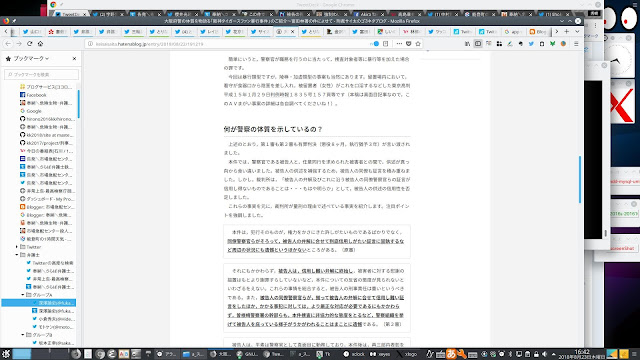The height and width of the screenshot is (360, 640).
Task: Toggle reader view icon in the address bar
Action: [386, 44]
